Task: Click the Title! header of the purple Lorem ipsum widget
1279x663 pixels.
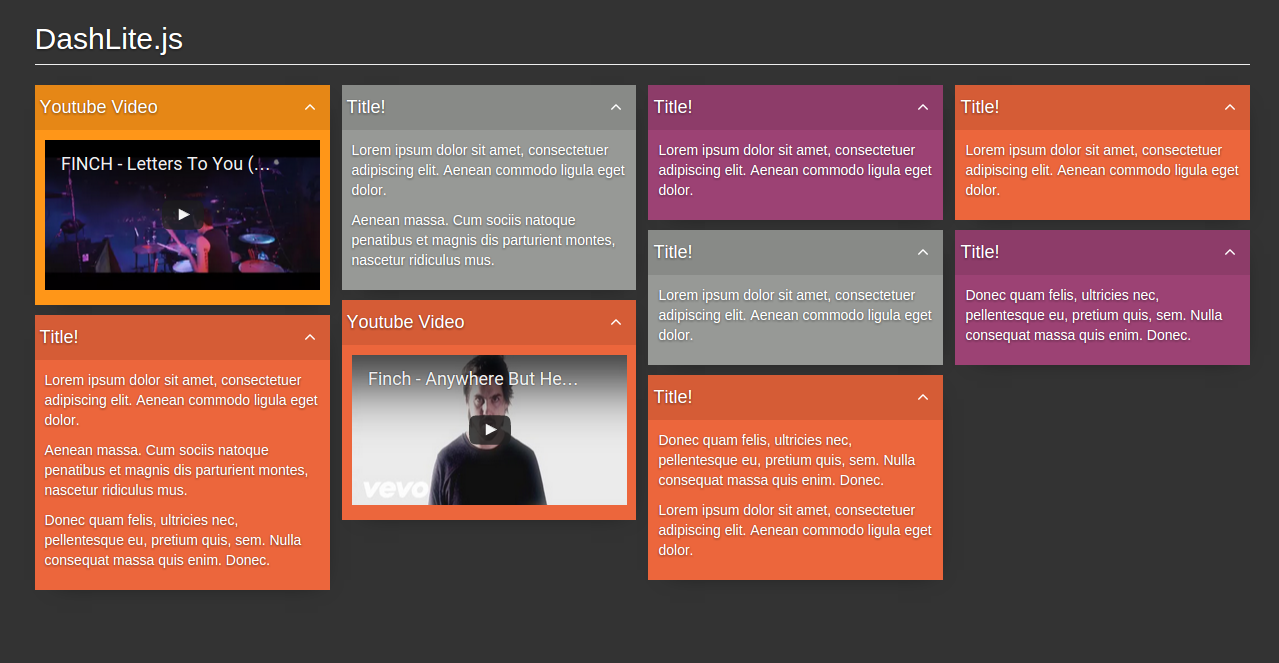Action: coord(673,107)
